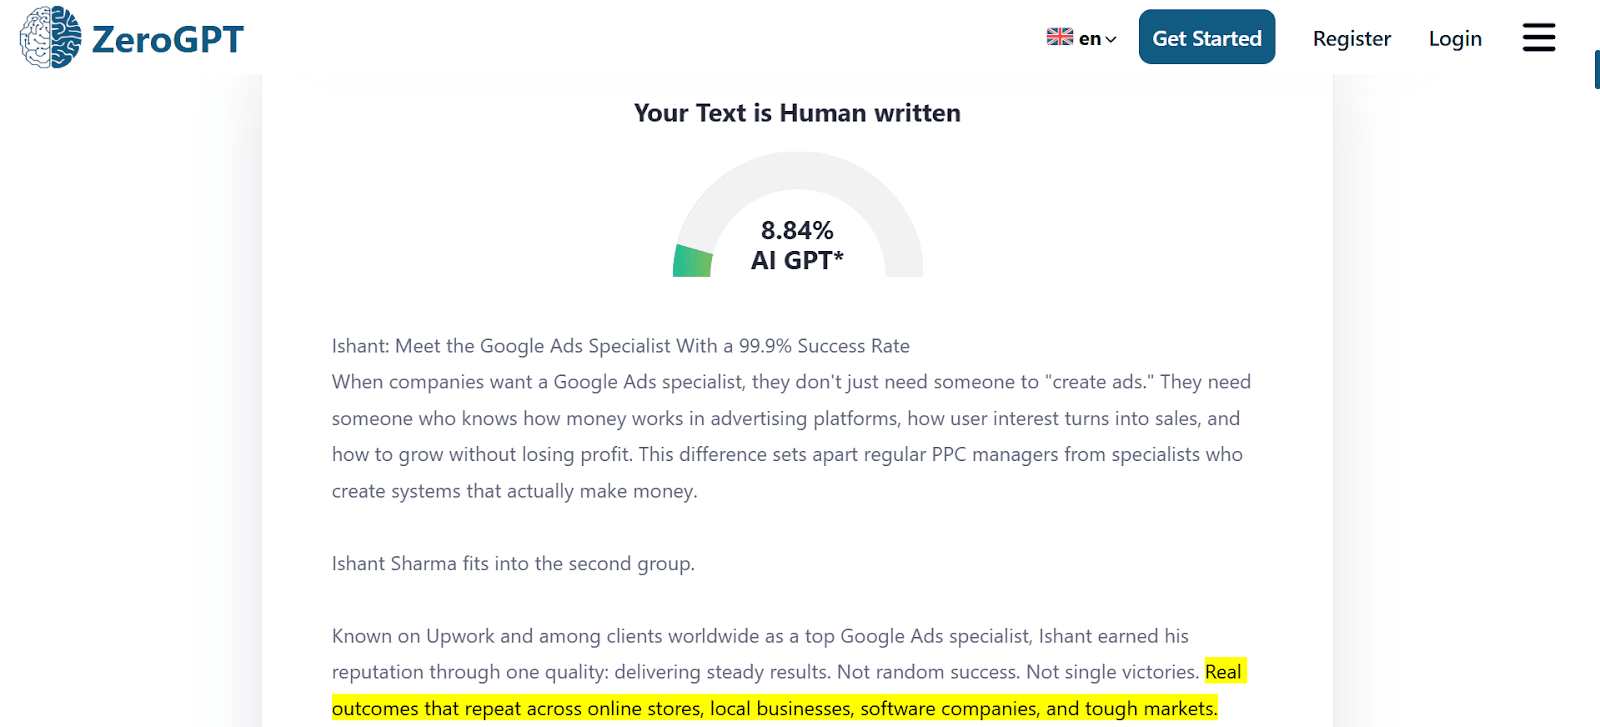Click the highlighted word 'Real' at line end
Image resolution: width=1600 pixels, height=727 pixels.
click(1223, 672)
